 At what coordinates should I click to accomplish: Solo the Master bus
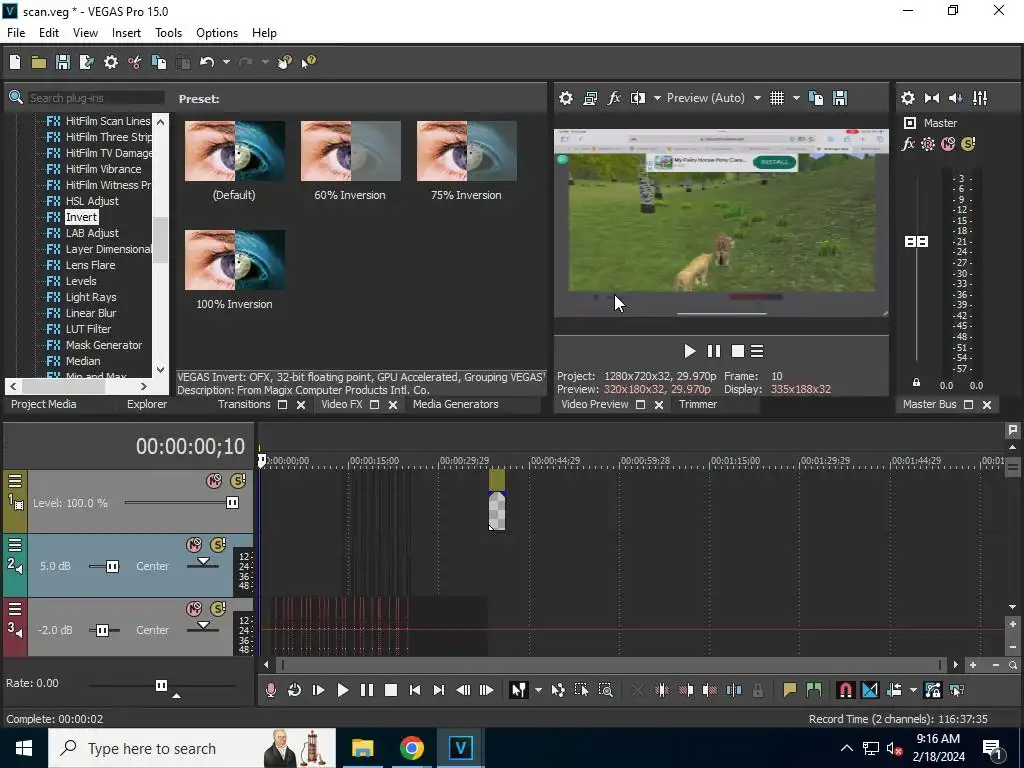pos(968,144)
